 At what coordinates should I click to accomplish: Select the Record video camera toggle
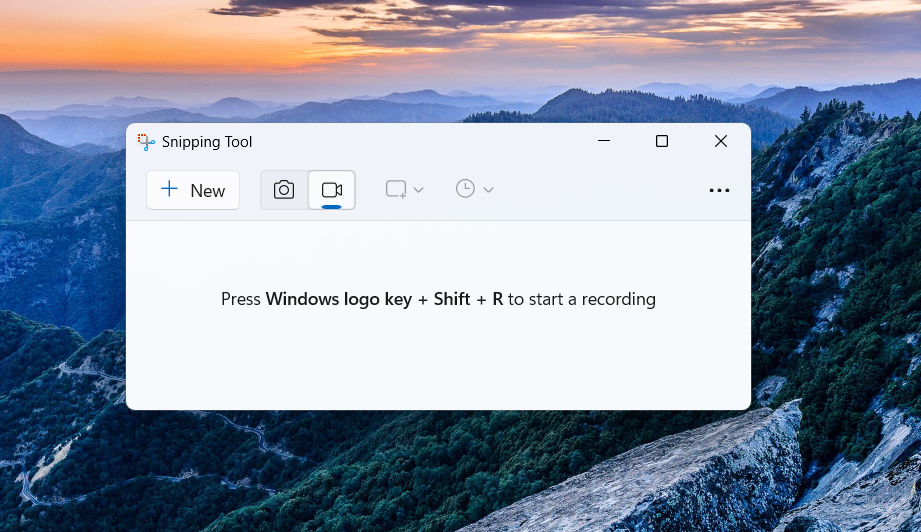pyautogui.click(x=332, y=190)
